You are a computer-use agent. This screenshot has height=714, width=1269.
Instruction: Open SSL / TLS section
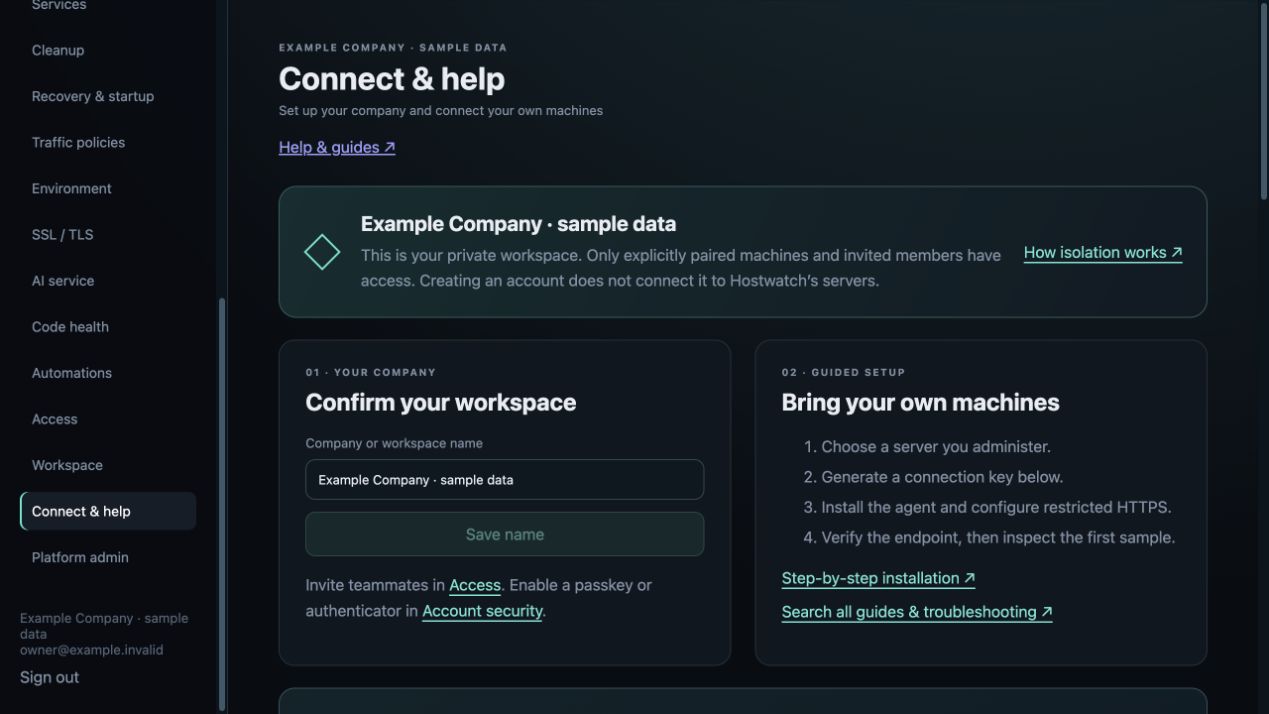click(108, 234)
